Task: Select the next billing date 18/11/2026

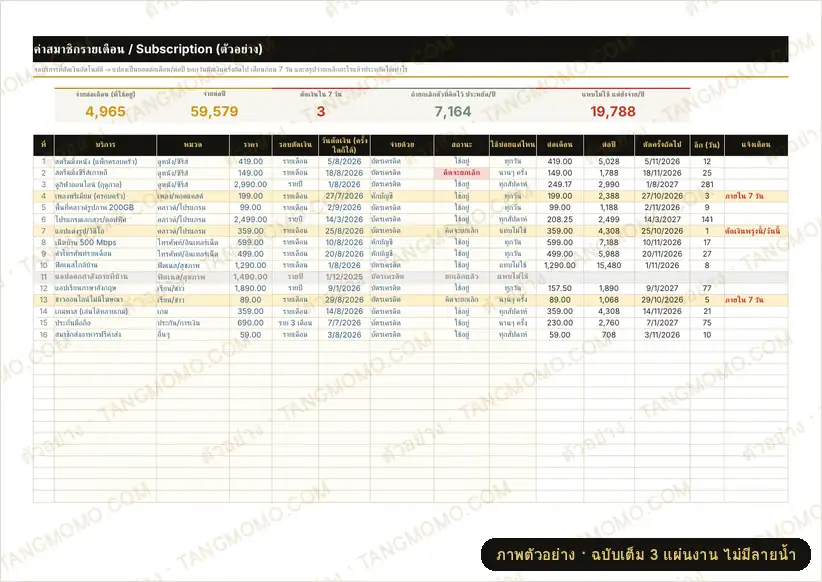Action: pos(662,173)
